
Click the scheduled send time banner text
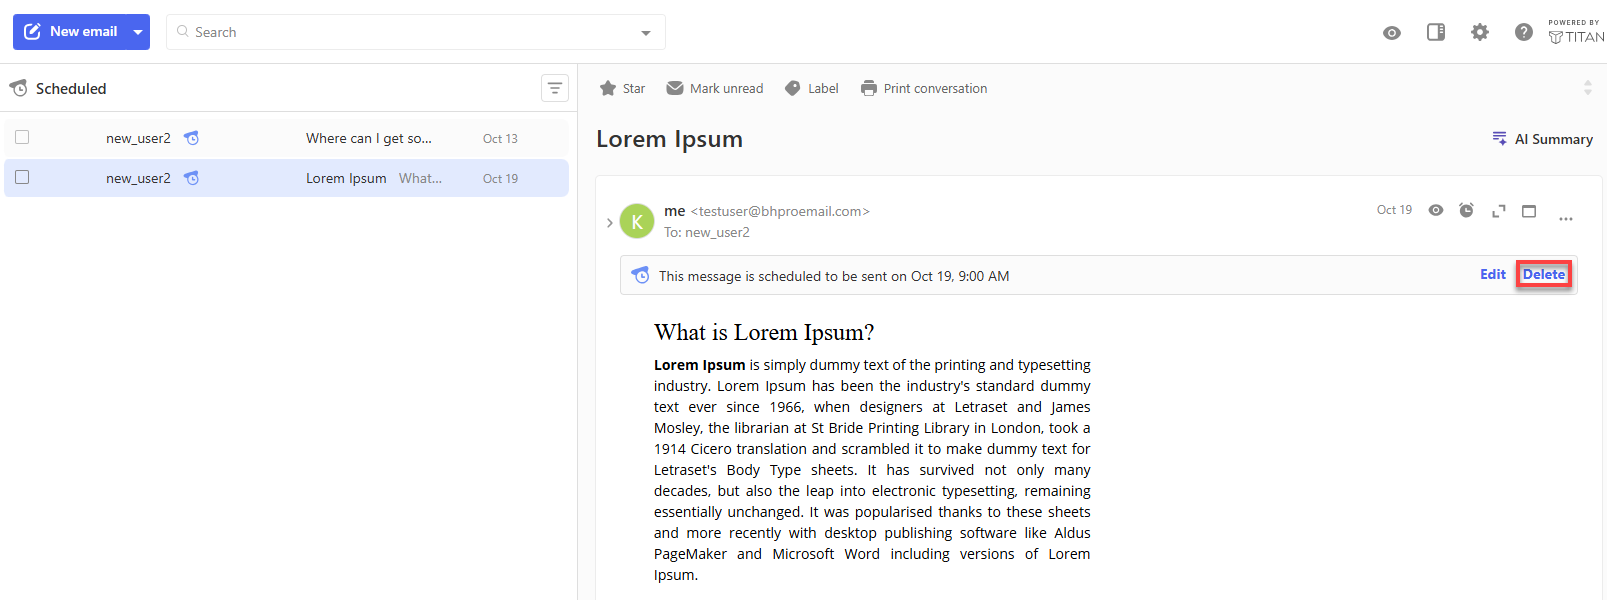pyautogui.click(x=834, y=276)
